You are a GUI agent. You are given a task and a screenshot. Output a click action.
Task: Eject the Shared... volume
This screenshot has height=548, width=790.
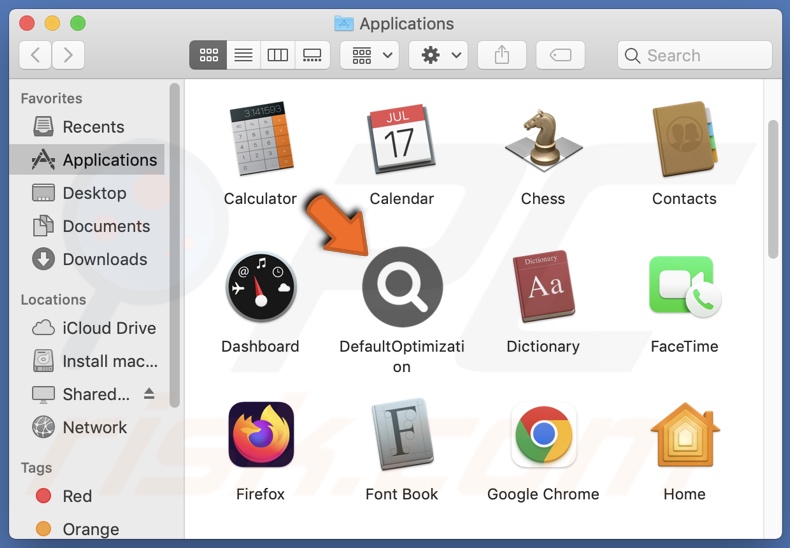click(149, 393)
